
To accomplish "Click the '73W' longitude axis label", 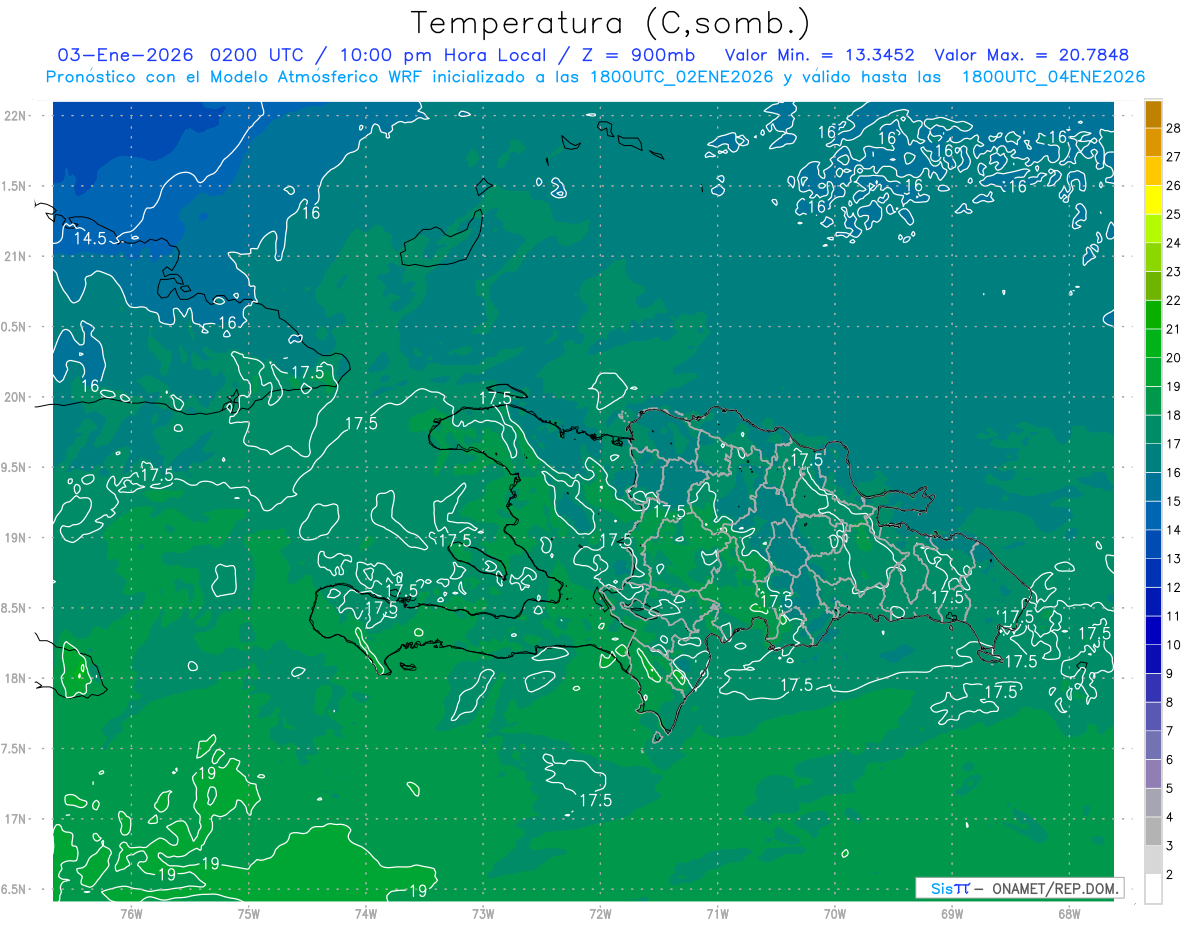I will click(x=483, y=914).
